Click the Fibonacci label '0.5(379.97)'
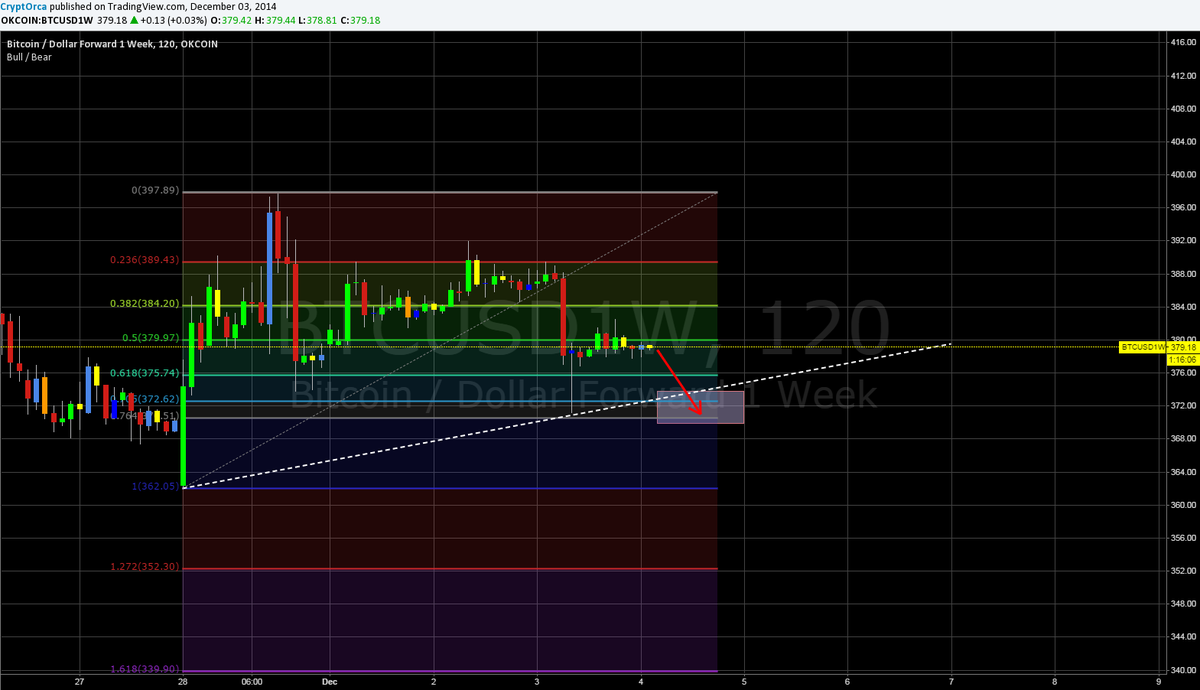The width and height of the screenshot is (1200, 690). pyautogui.click(x=151, y=338)
